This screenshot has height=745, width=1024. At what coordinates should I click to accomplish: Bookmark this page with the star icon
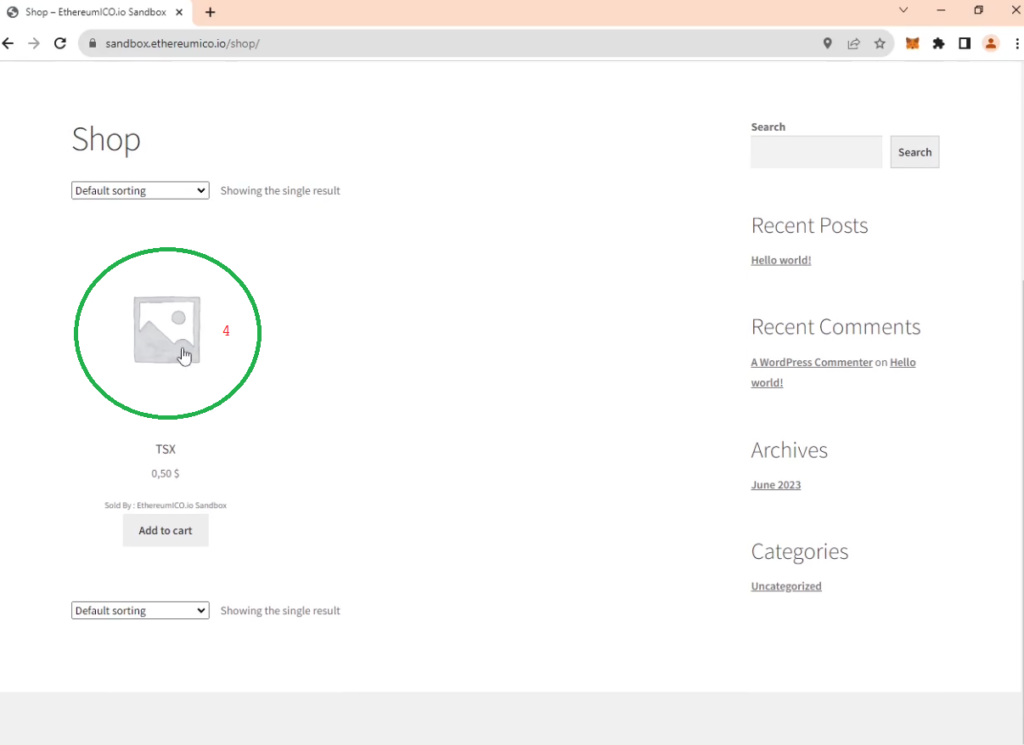pos(880,44)
